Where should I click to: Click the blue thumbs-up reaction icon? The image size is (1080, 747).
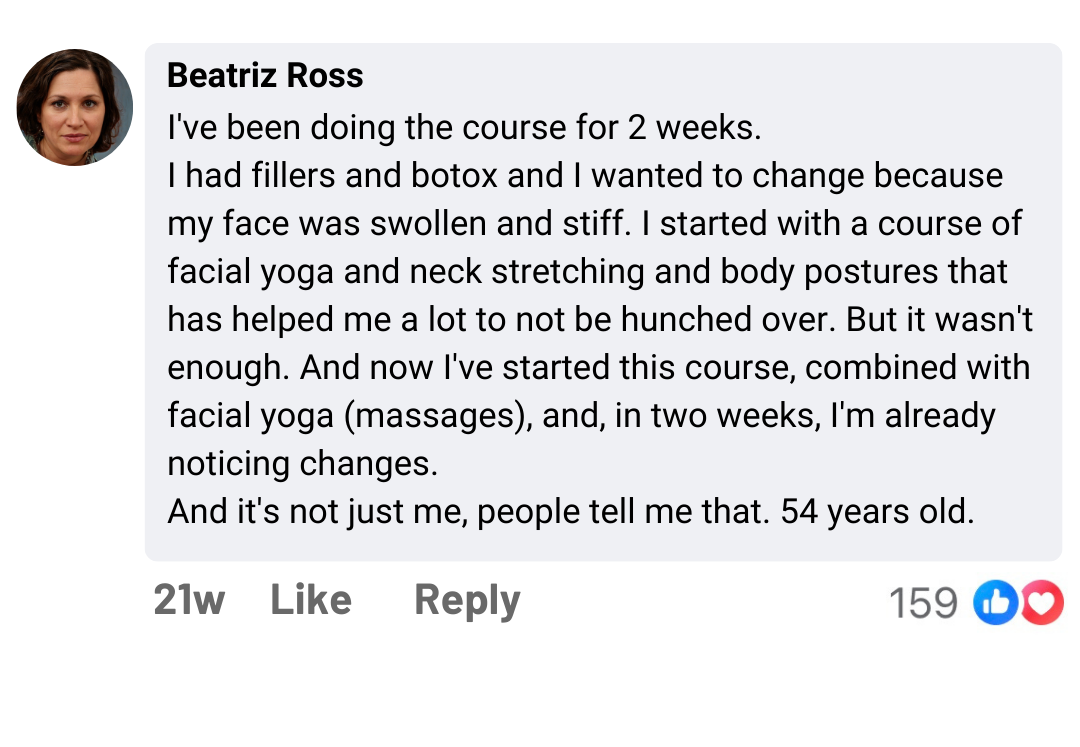tap(995, 603)
